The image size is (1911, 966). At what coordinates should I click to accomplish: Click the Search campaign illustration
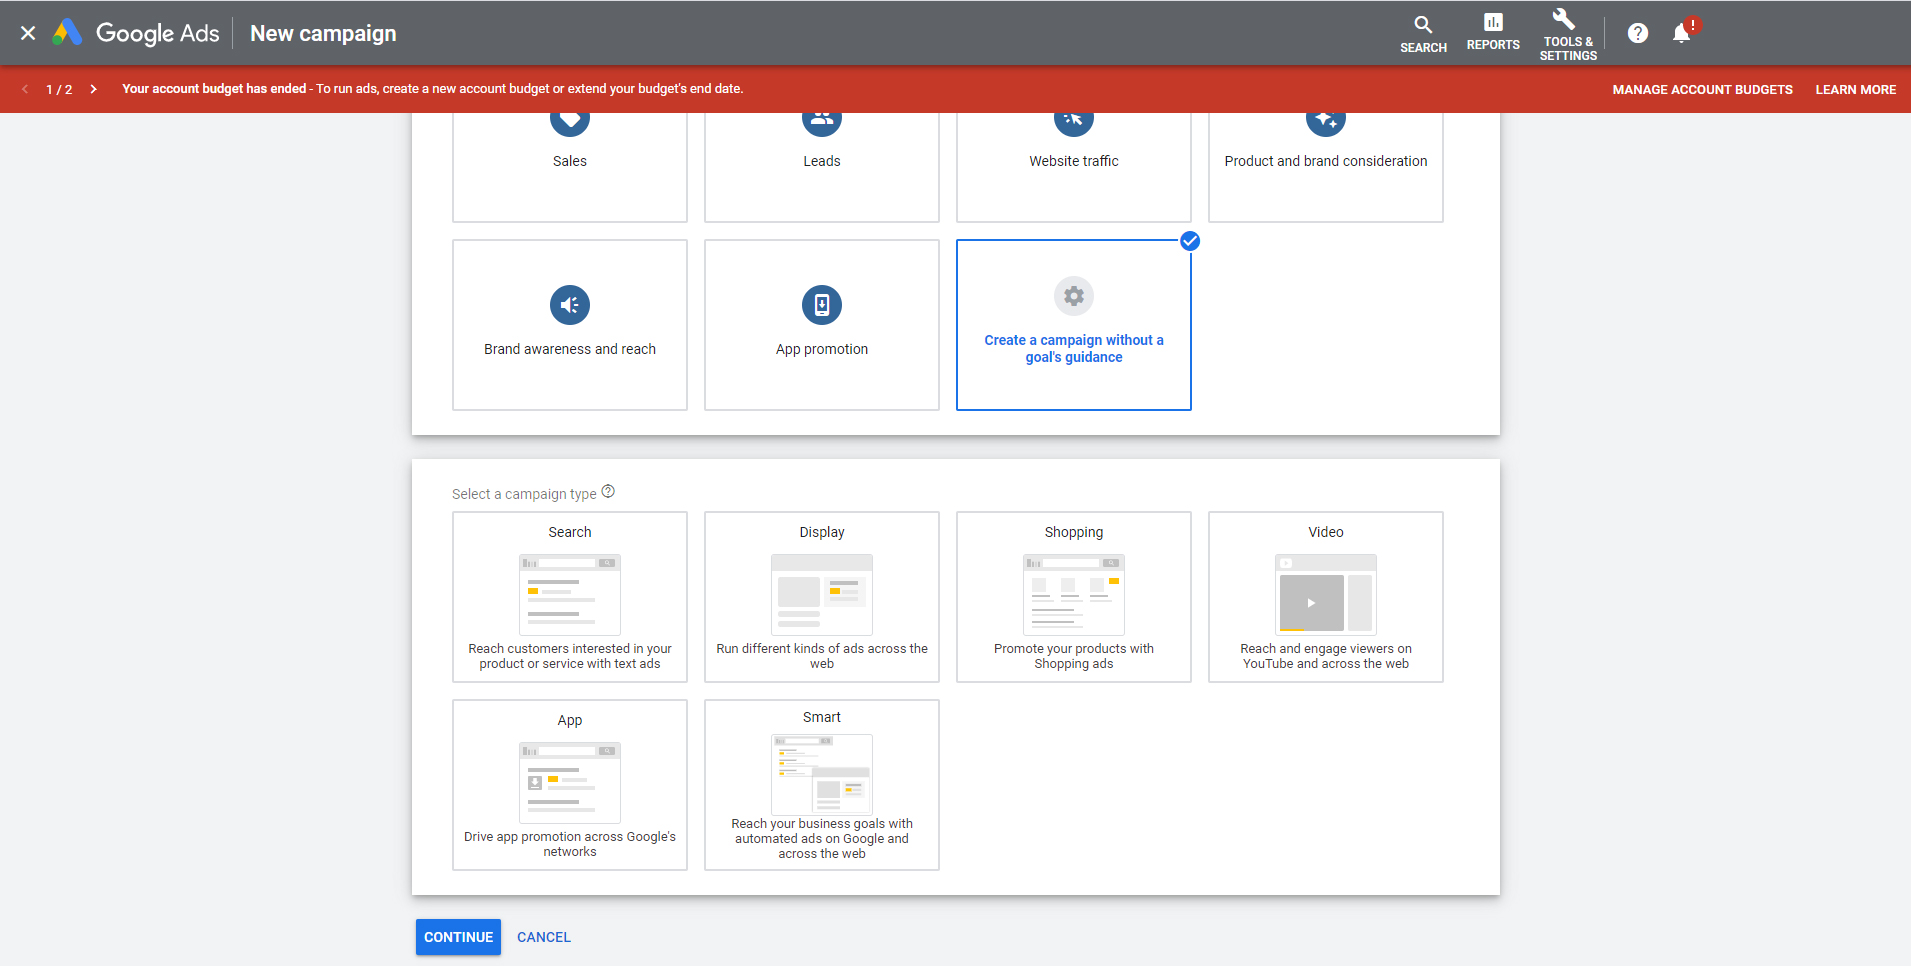coord(570,595)
